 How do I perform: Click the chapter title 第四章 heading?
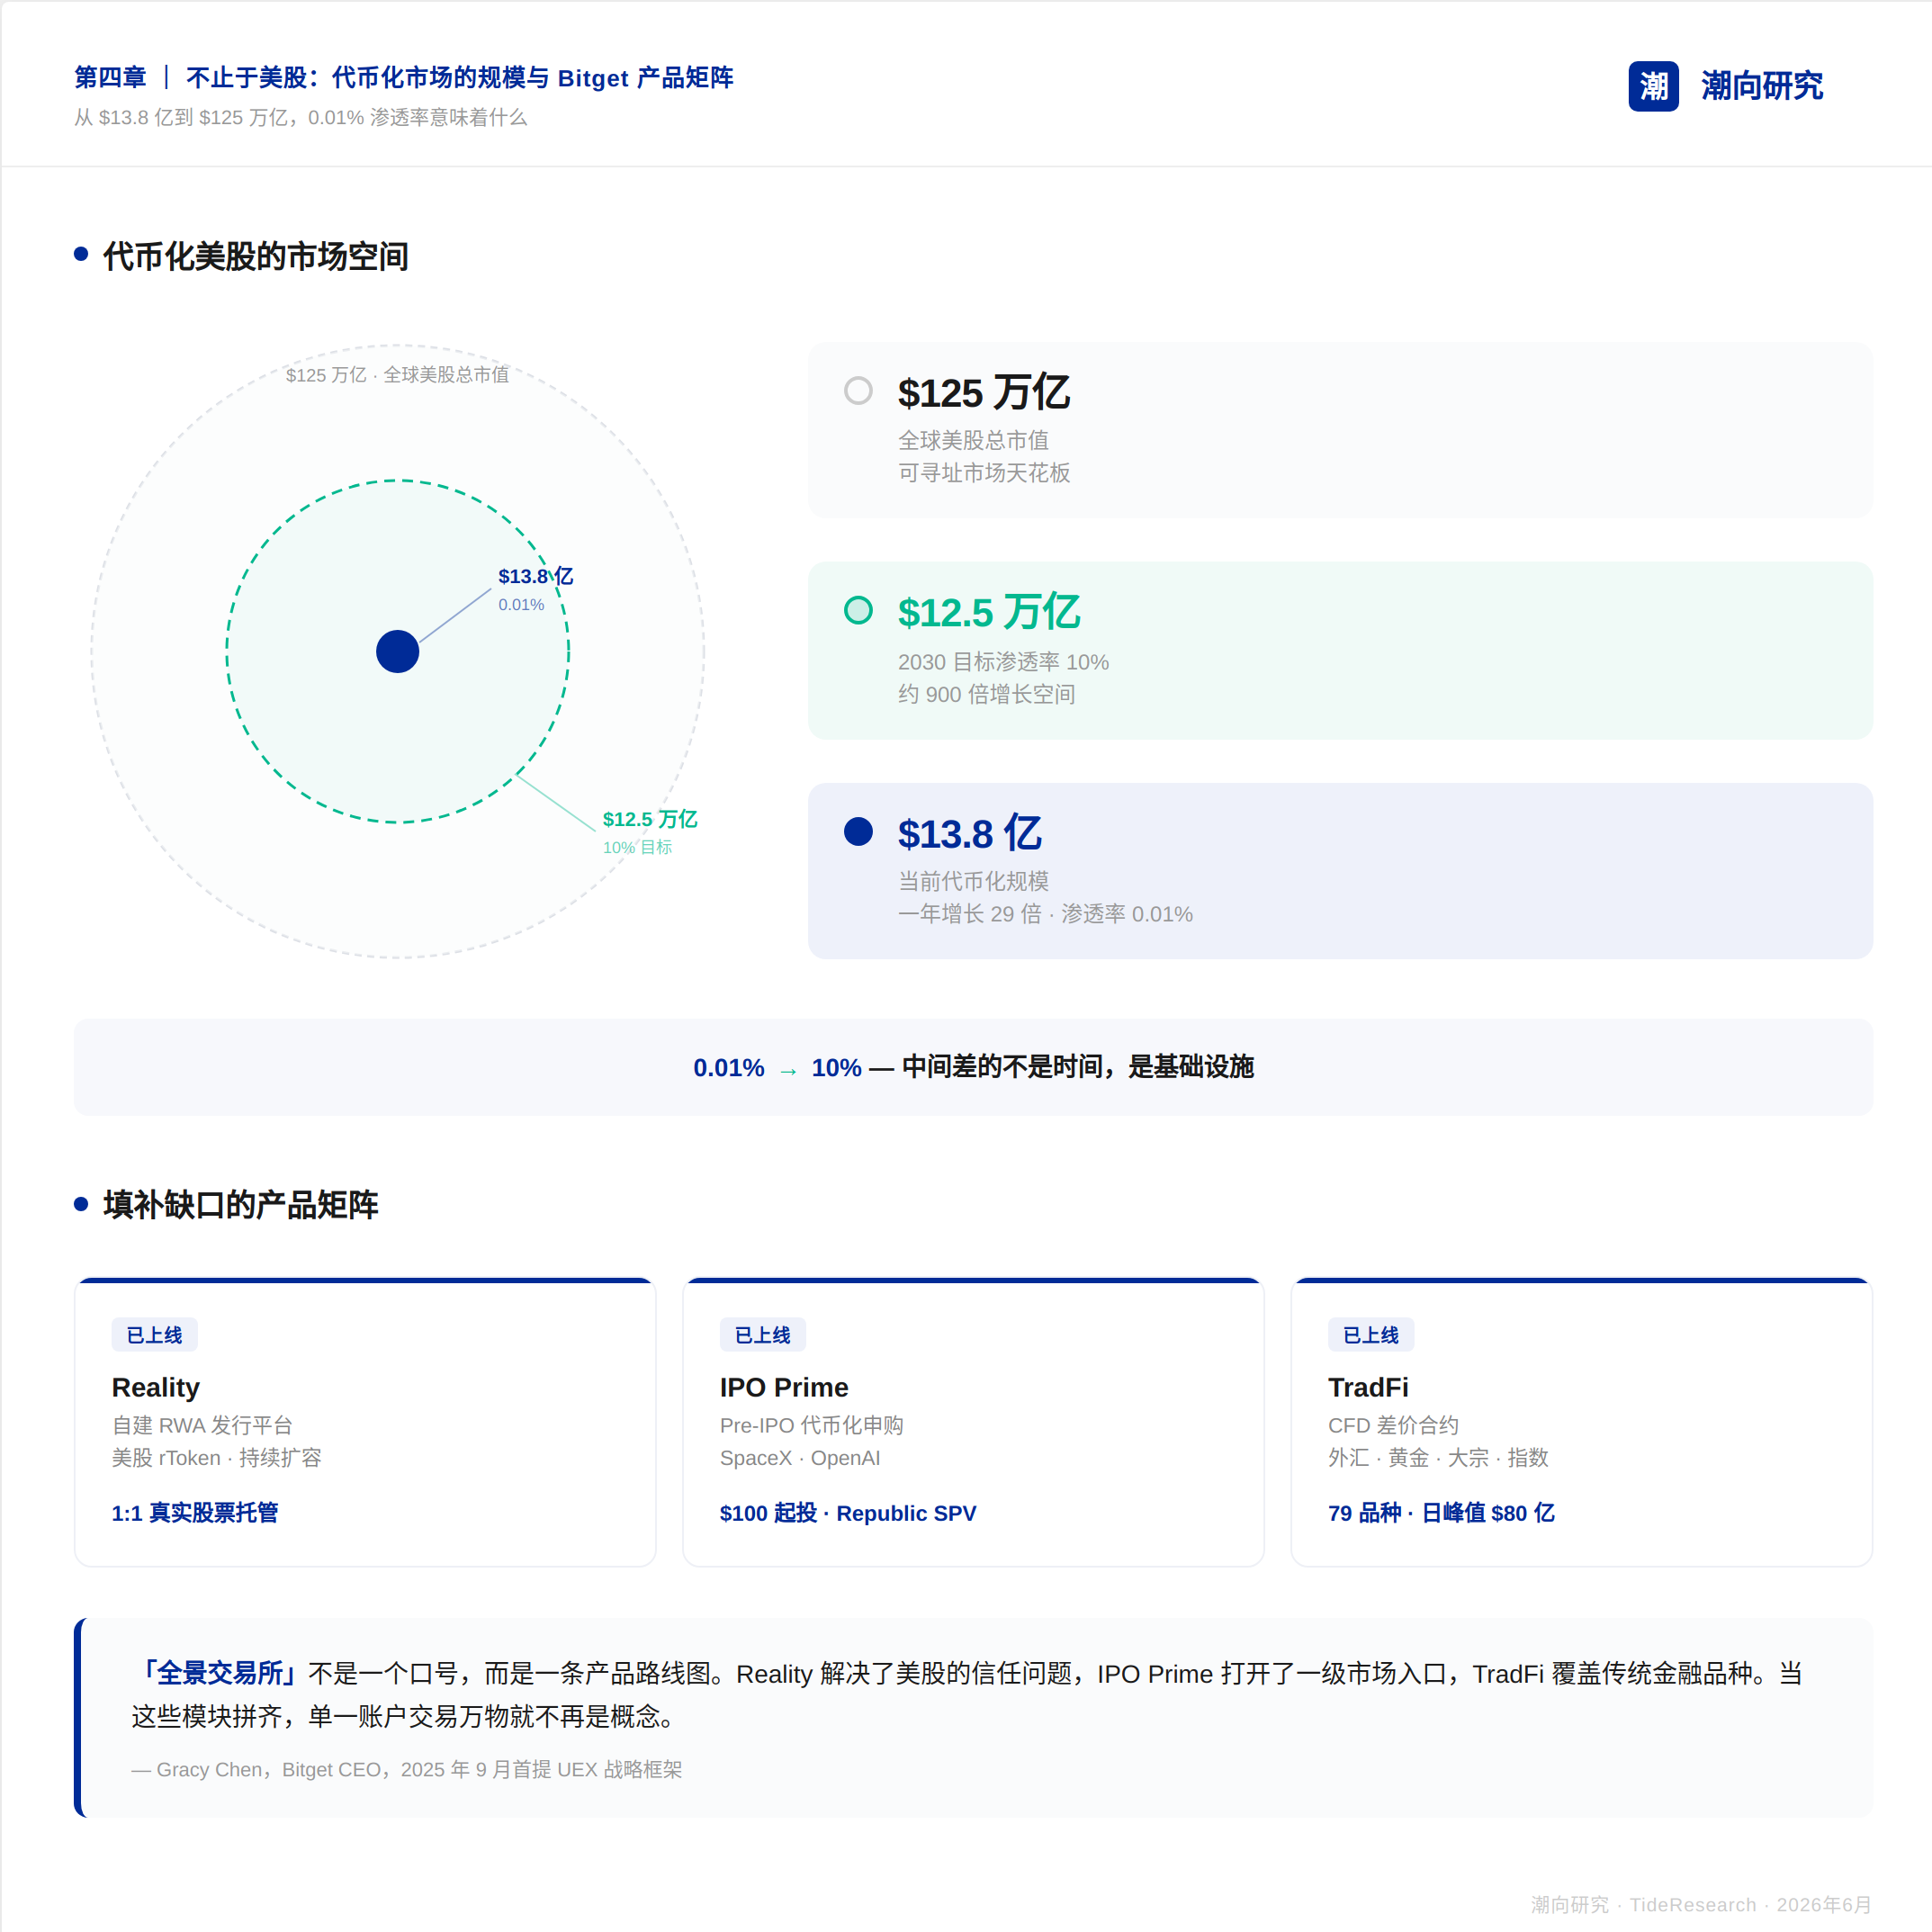[404, 77]
